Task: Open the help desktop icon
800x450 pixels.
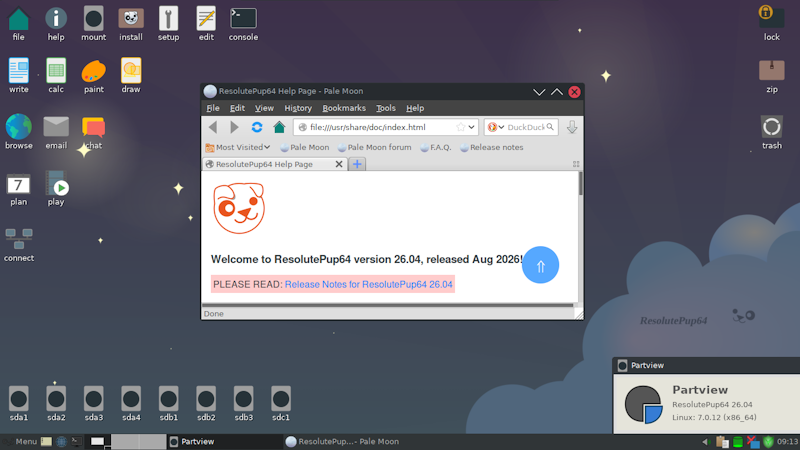Action: 56,19
